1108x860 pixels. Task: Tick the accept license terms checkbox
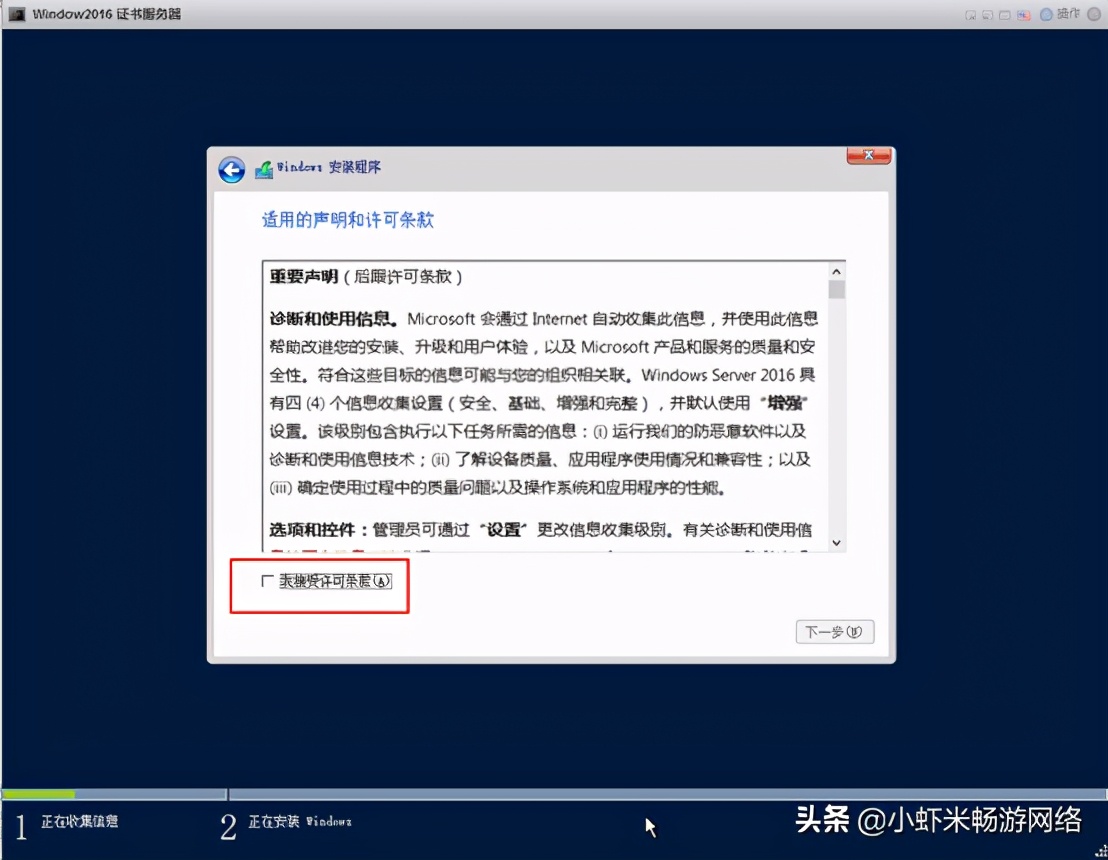tap(267, 581)
